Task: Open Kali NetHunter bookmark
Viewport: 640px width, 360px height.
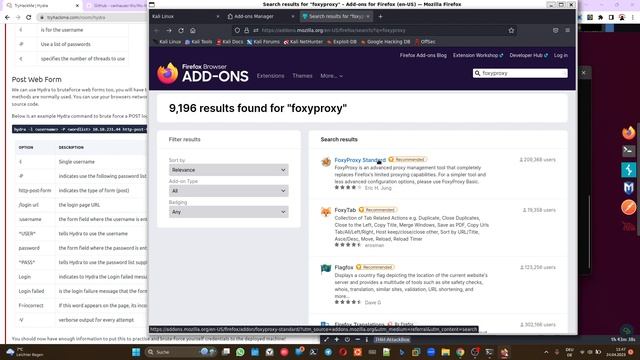Action: (303, 42)
